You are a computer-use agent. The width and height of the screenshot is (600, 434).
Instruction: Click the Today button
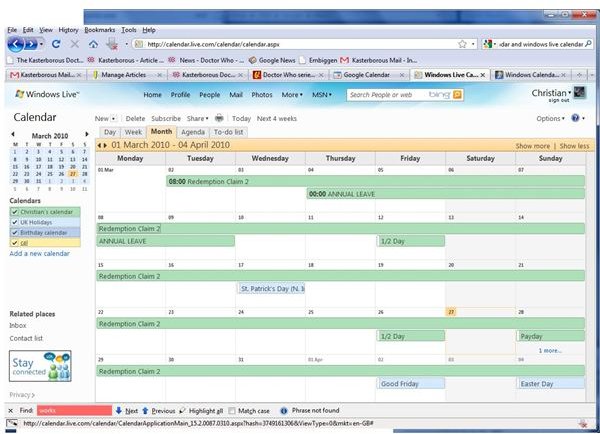pos(241,119)
